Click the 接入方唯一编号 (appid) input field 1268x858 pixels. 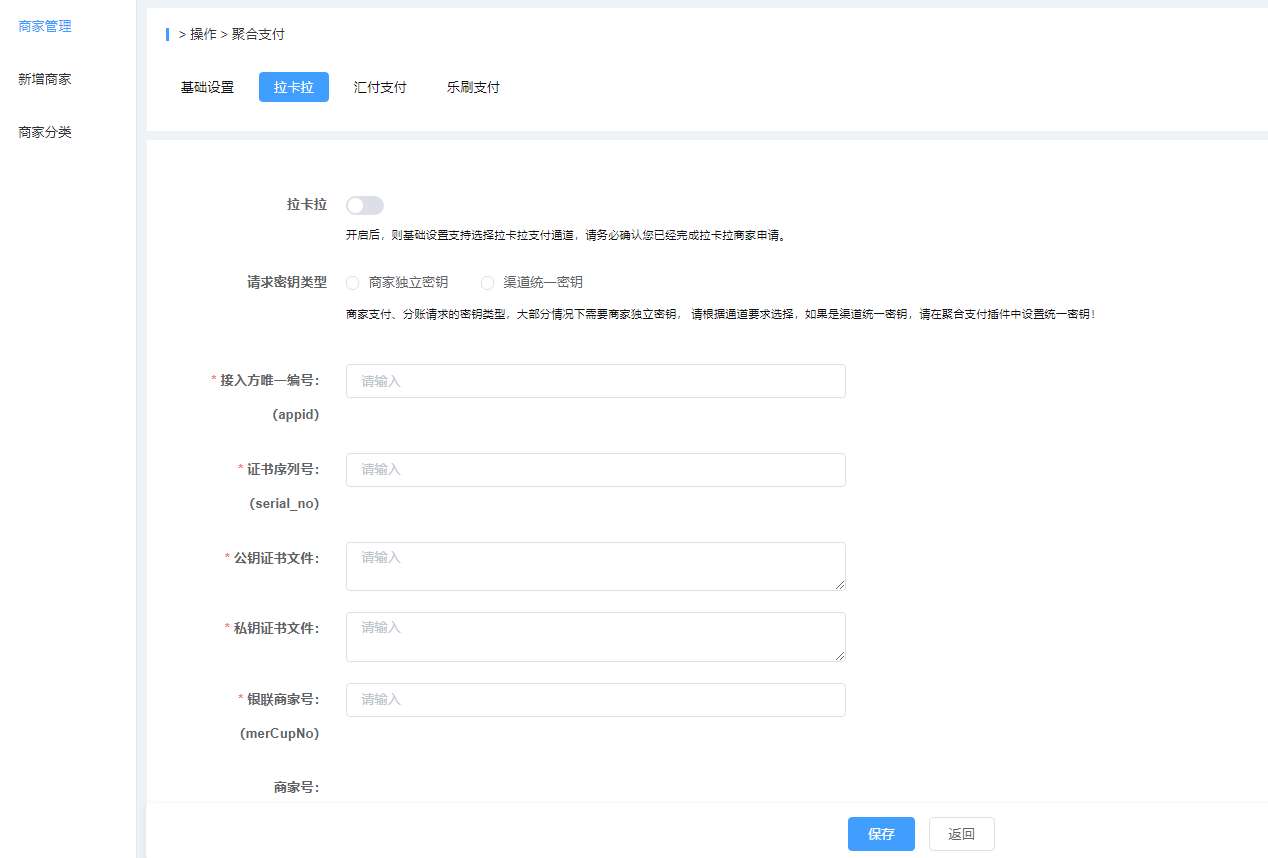[595, 381]
